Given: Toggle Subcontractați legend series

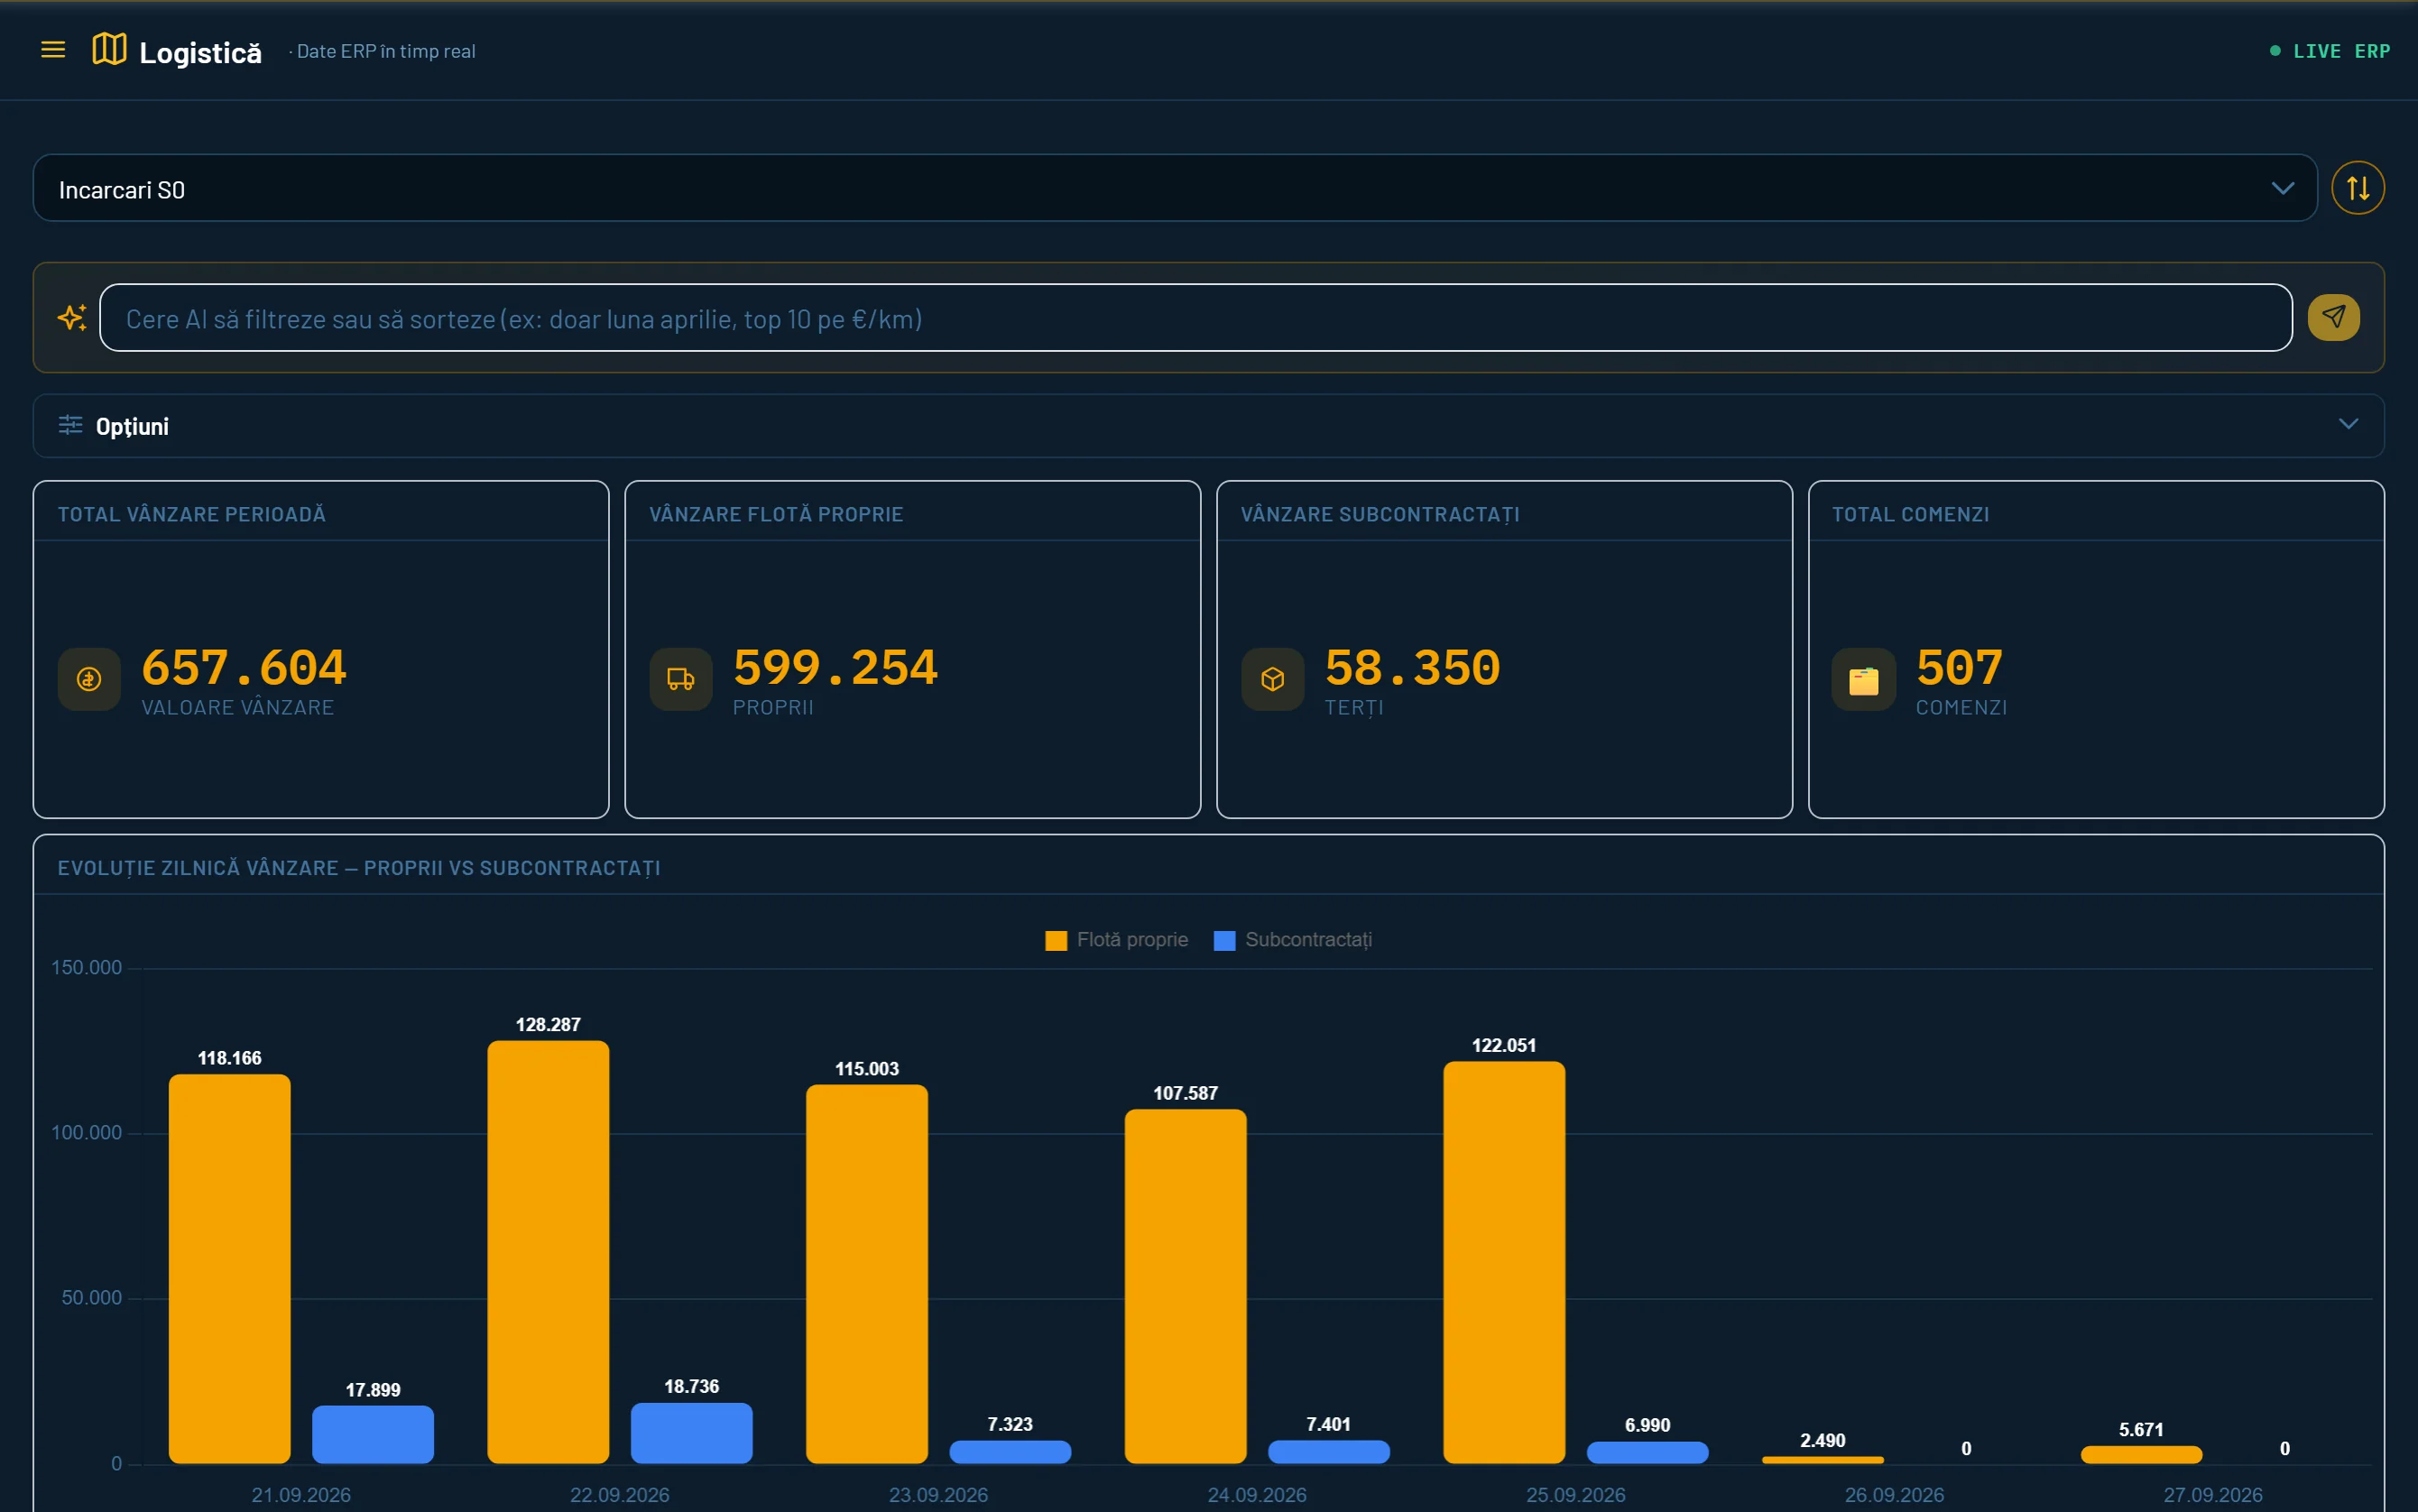Looking at the screenshot, I should click(x=1292, y=940).
